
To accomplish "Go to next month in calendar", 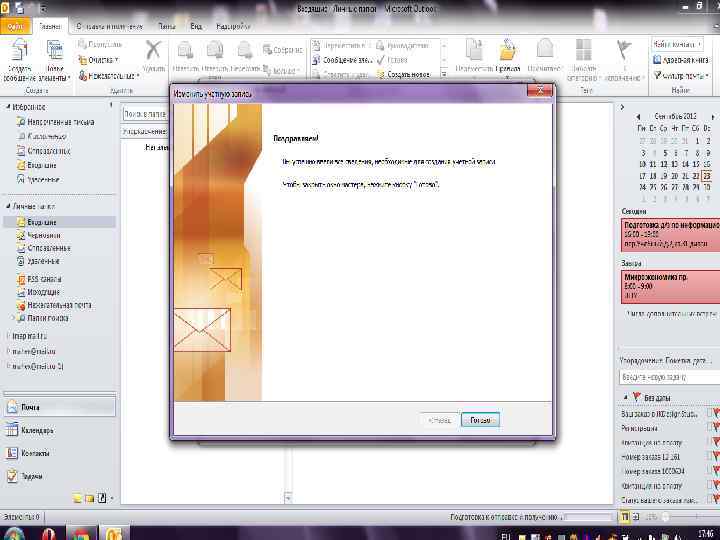I will [x=713, y=117].
